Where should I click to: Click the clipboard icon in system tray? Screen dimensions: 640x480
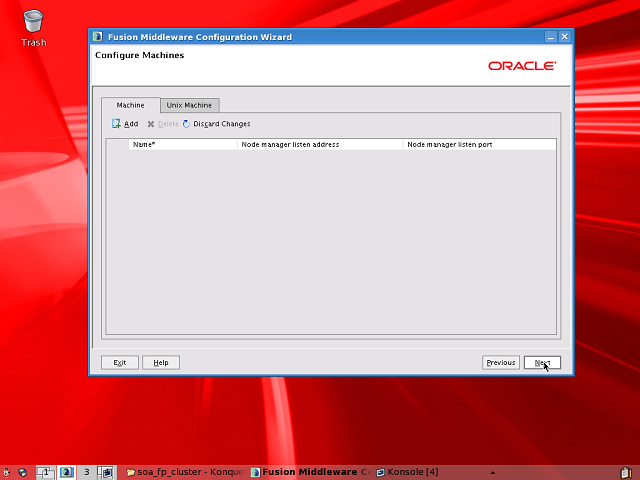pyautogui.click(x=626, y=473)
